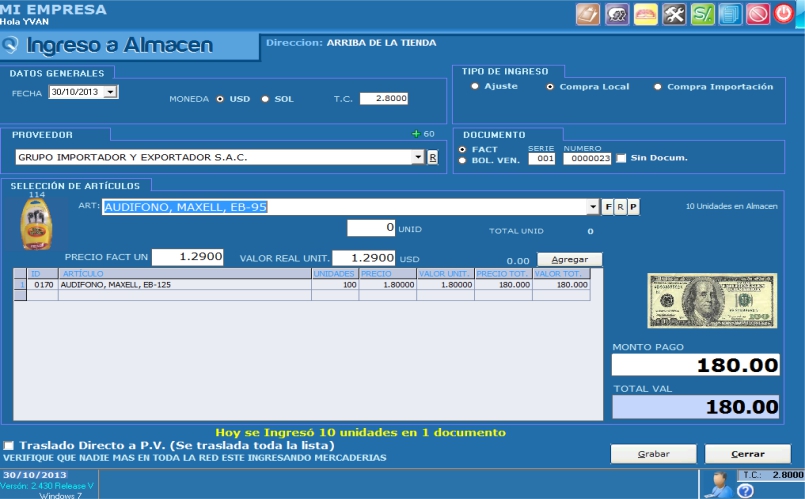This screenshot has width=805, height=499.
Task: Click the Agregar button
Action: coord(569,259)
